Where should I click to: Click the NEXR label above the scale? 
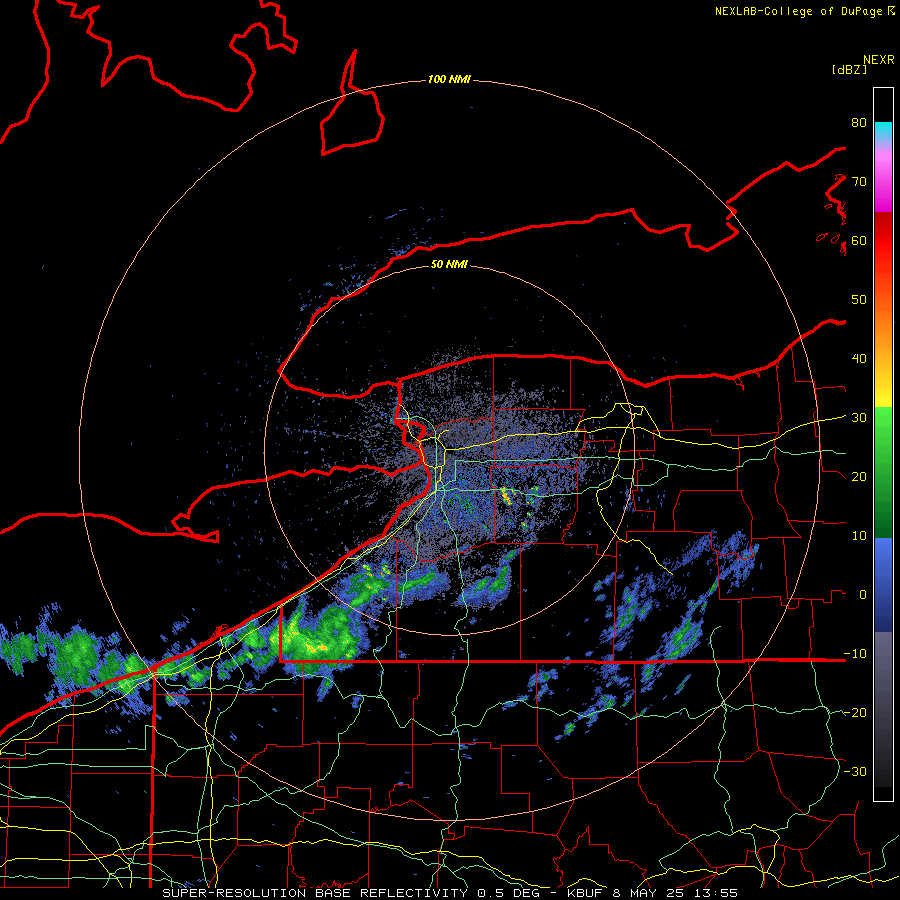[879, 60]
